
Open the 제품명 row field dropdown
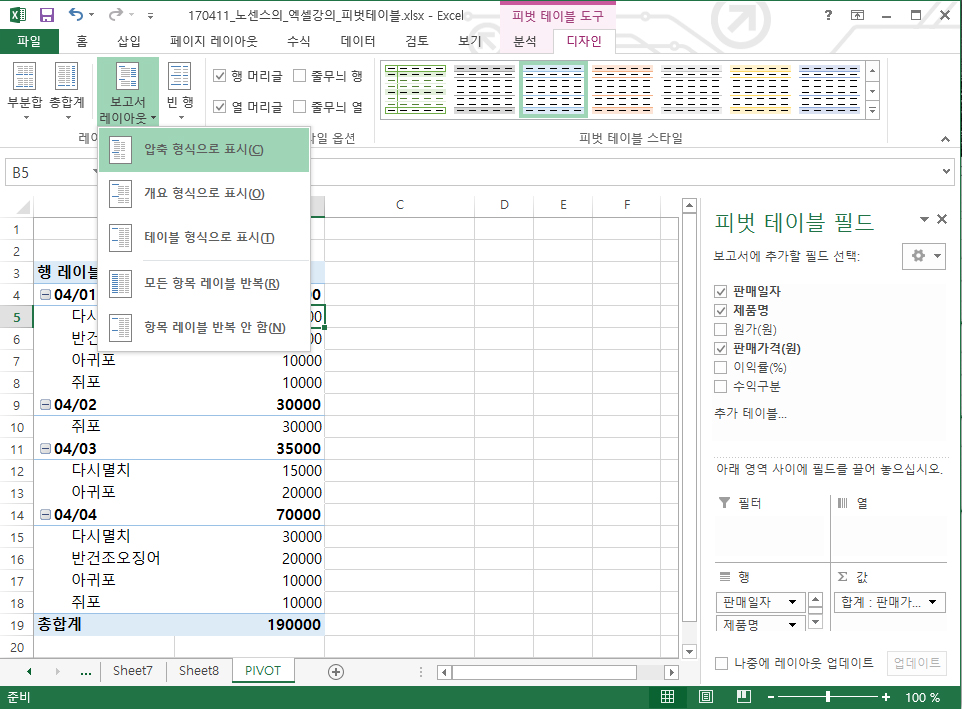(792, 624)
